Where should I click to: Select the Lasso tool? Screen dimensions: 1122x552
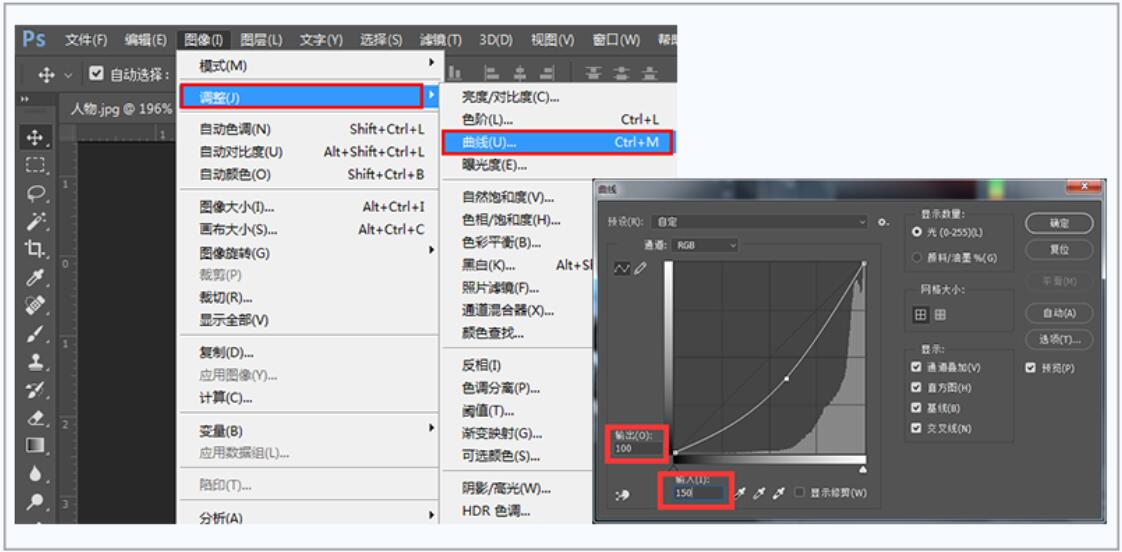[x=35, y=193]
